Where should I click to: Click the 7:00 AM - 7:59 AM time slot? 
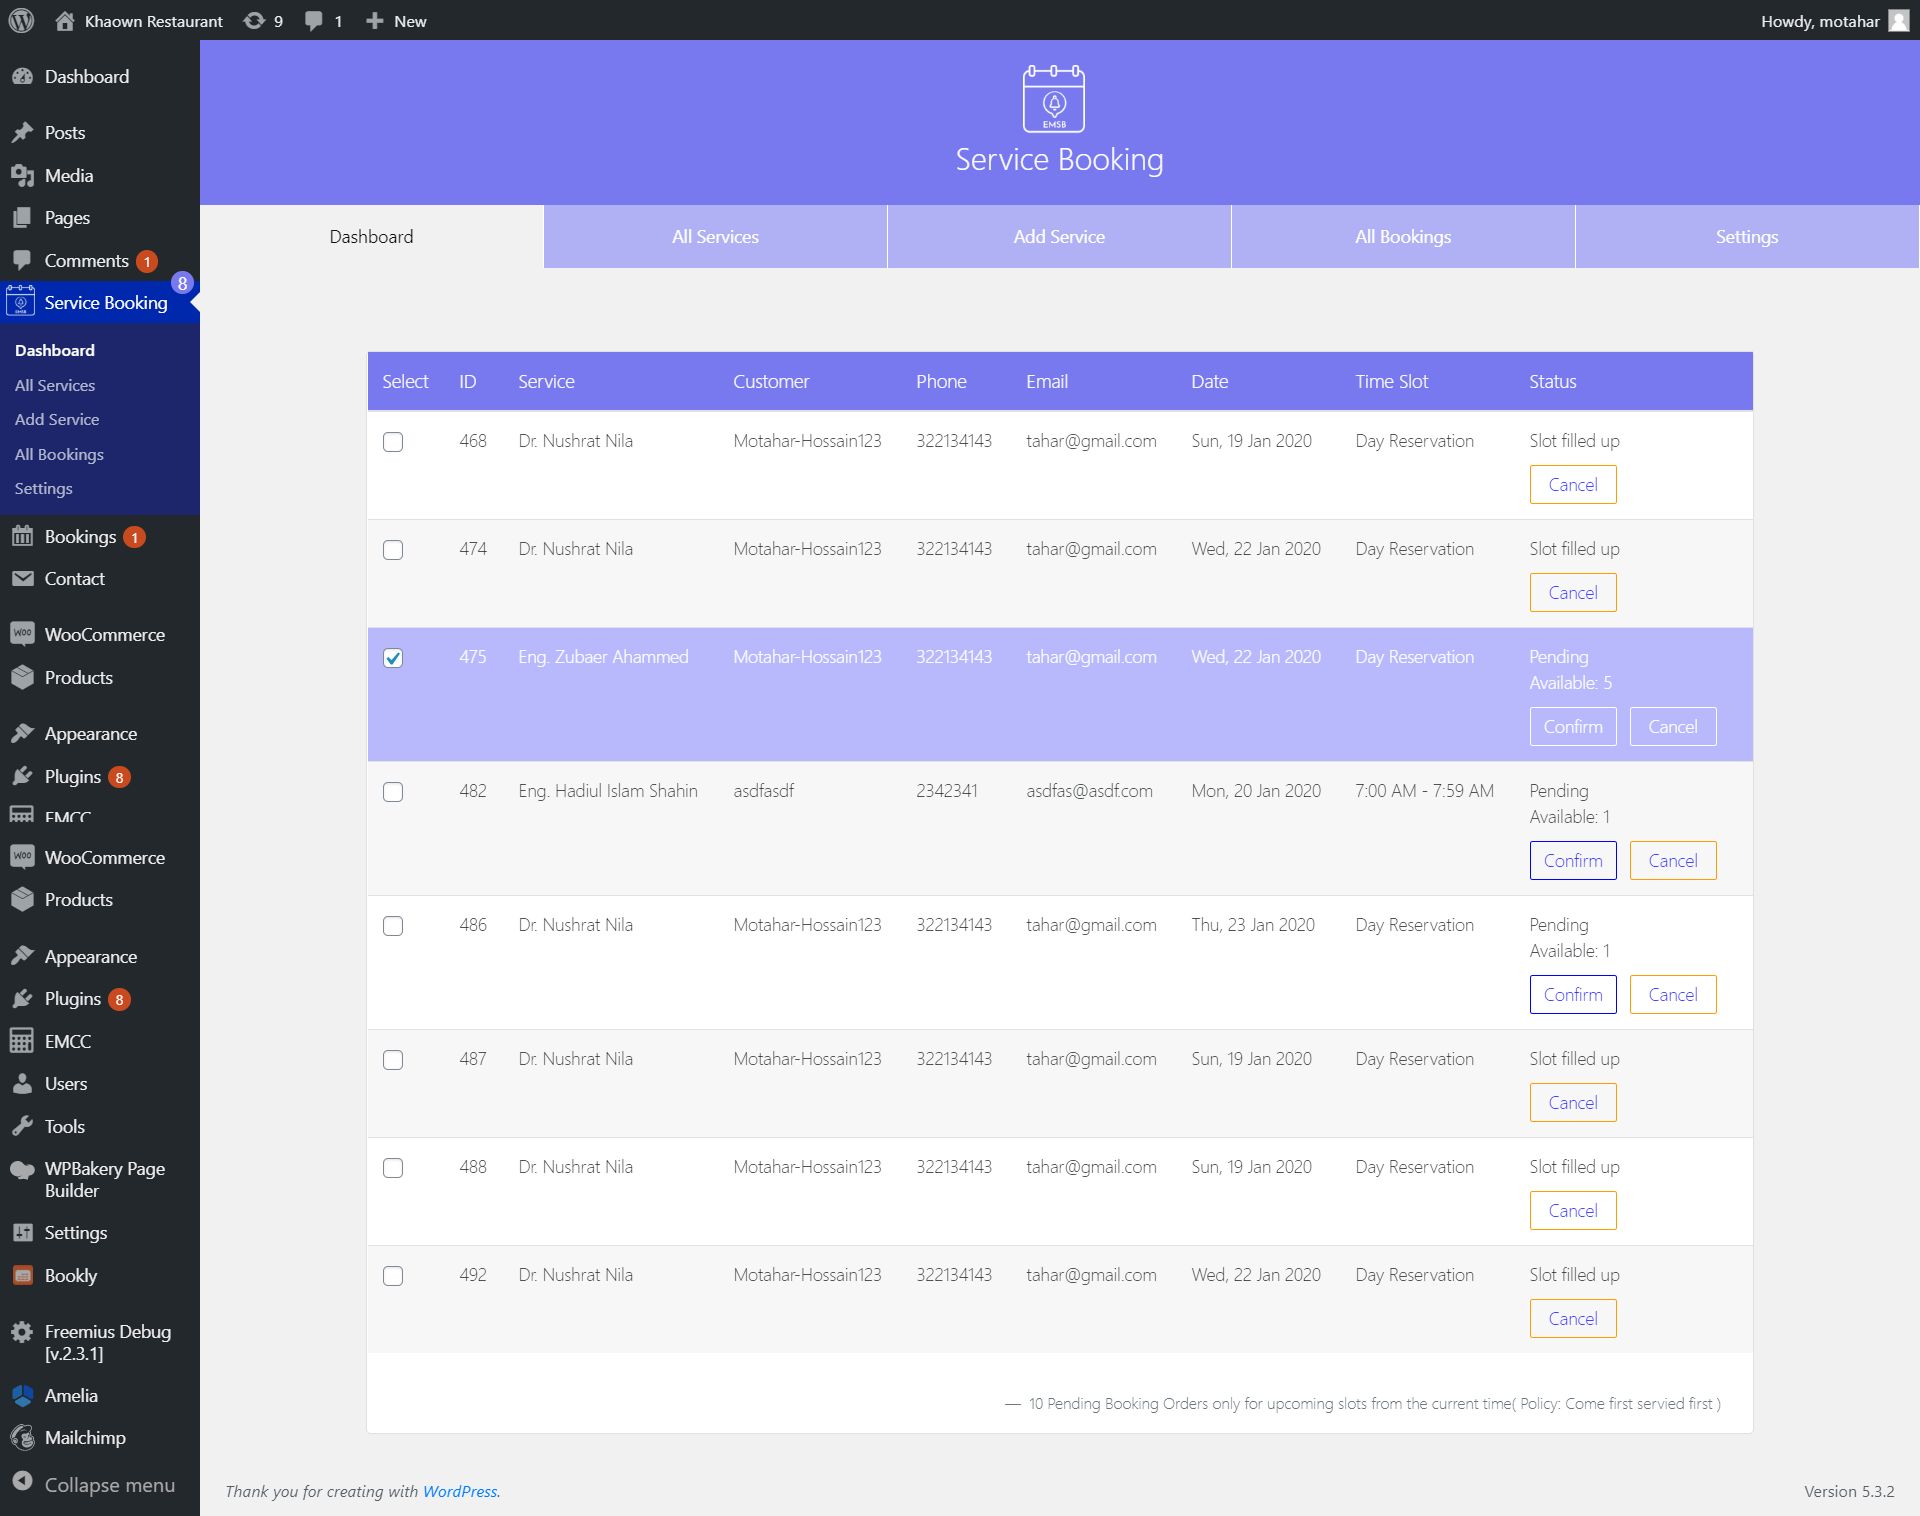(x=1424, y=791)
